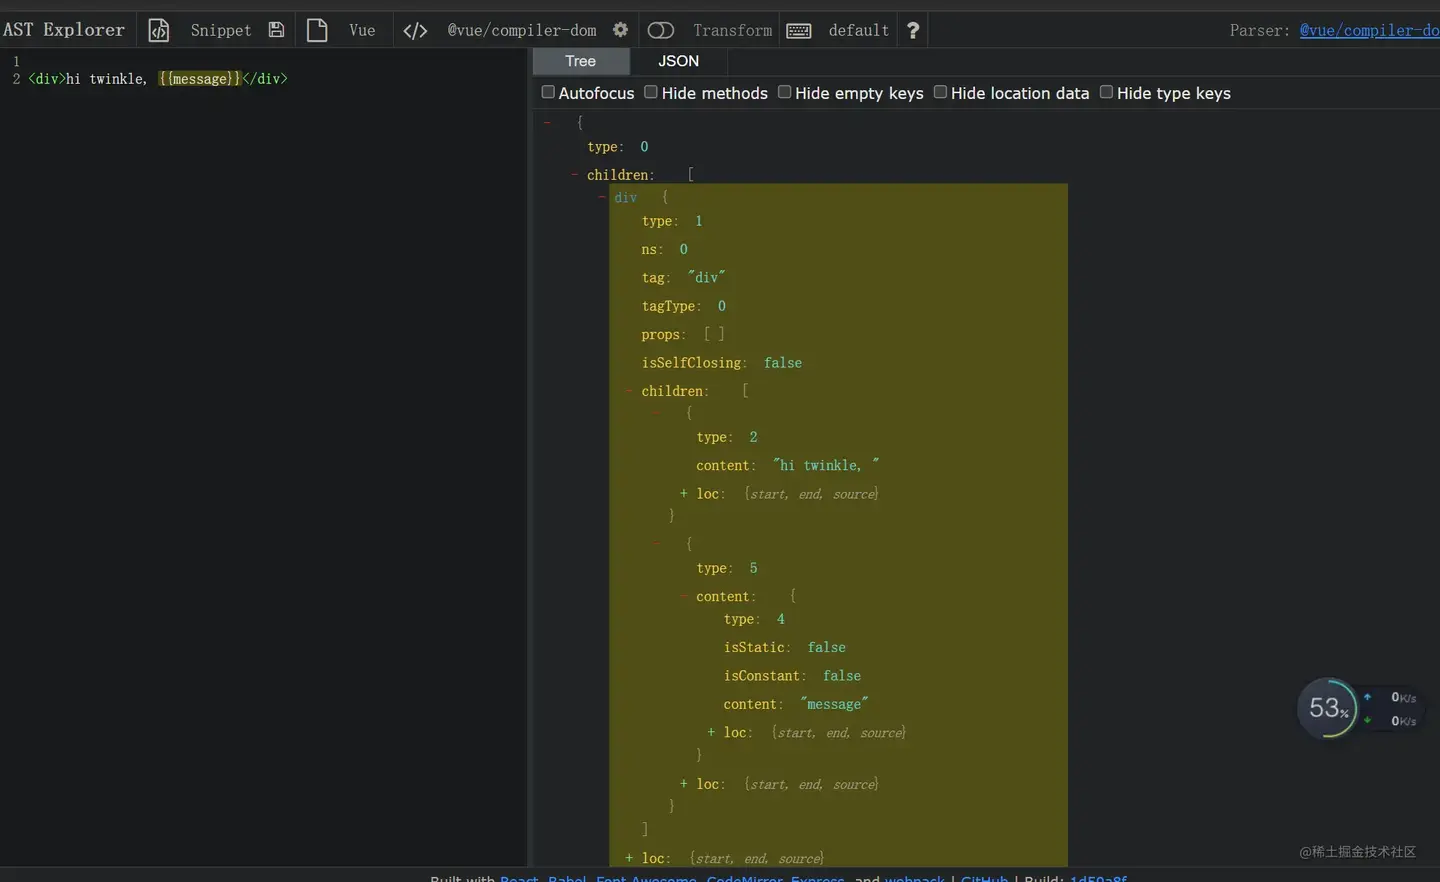
Task: Click the network speed 53% widget
Action: point(1328,708)
